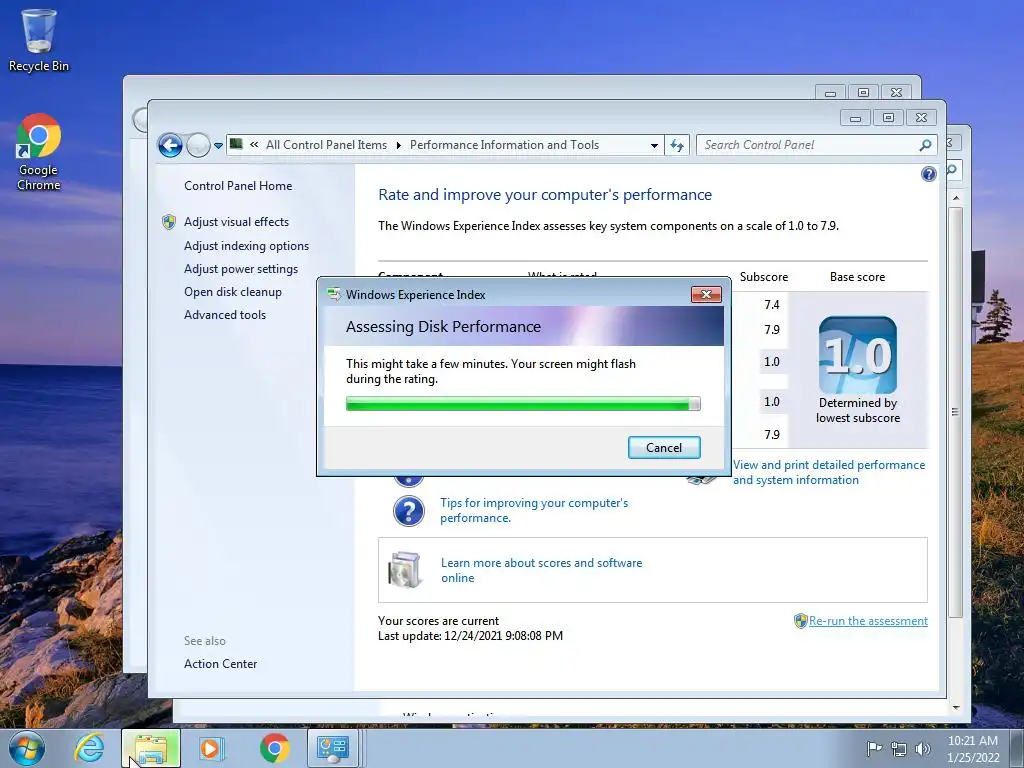Minimize the rearmost background window
Image resolution: width=1024 pixels, height=768 pixels.
coord(830,93)
